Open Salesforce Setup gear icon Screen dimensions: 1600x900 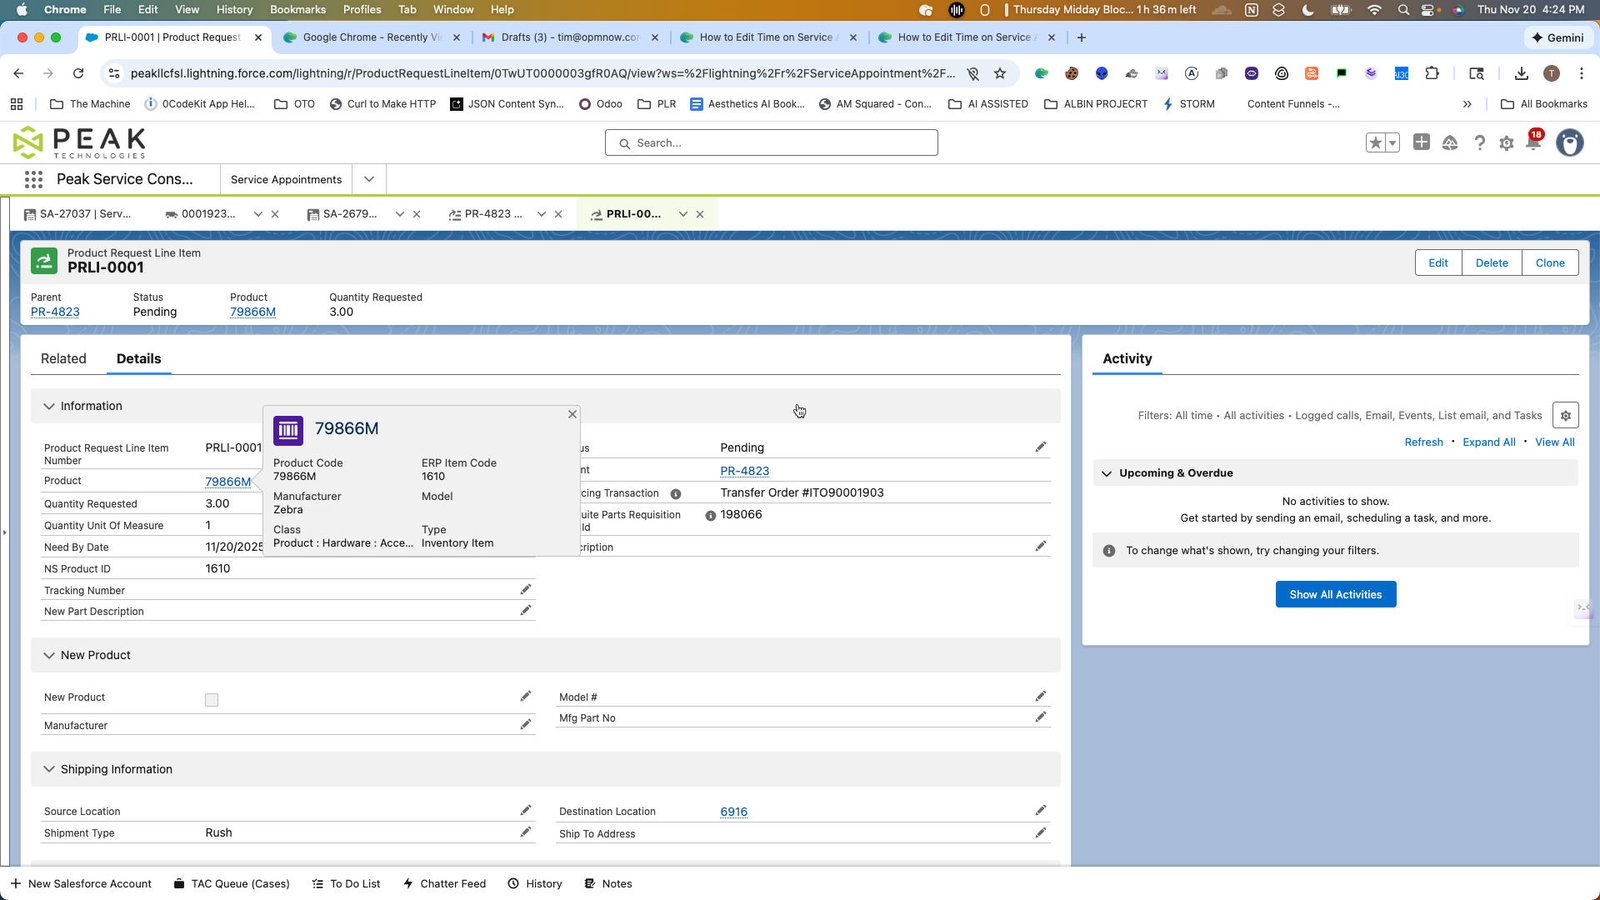[1506, 143]
